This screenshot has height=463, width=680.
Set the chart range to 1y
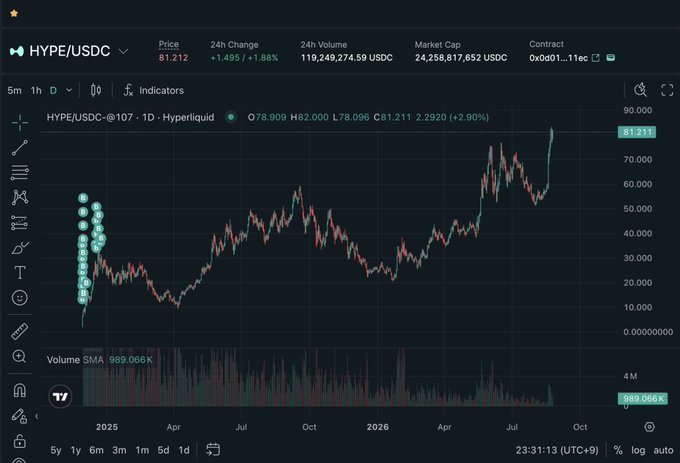(x=76, y=450)
